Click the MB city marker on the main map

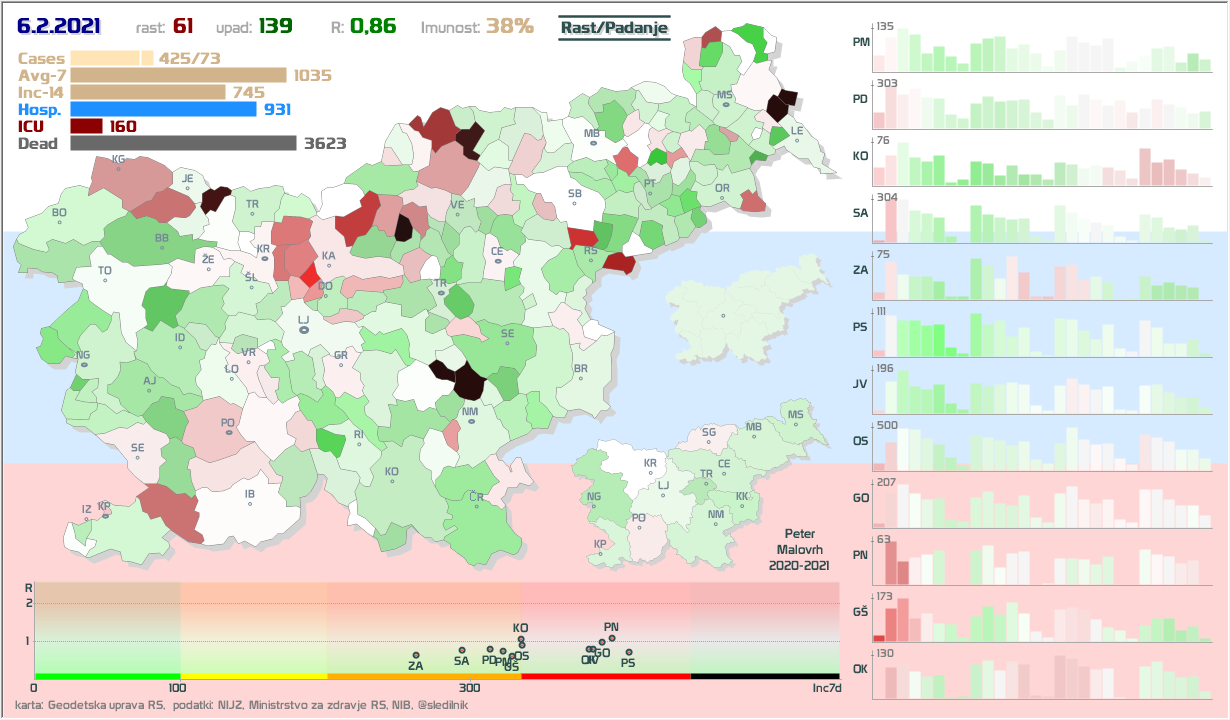point(593,144)
